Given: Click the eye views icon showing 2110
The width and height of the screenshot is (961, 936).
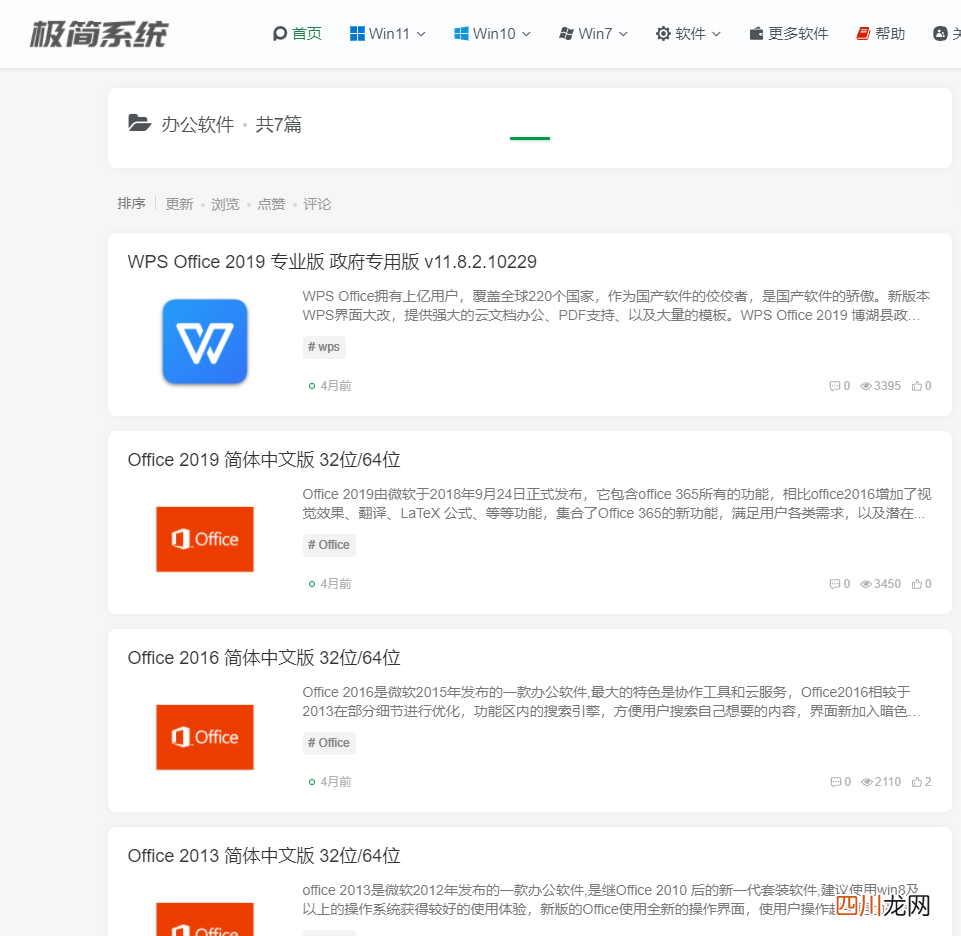Looking at the screenshot, I should pos(867,782).
